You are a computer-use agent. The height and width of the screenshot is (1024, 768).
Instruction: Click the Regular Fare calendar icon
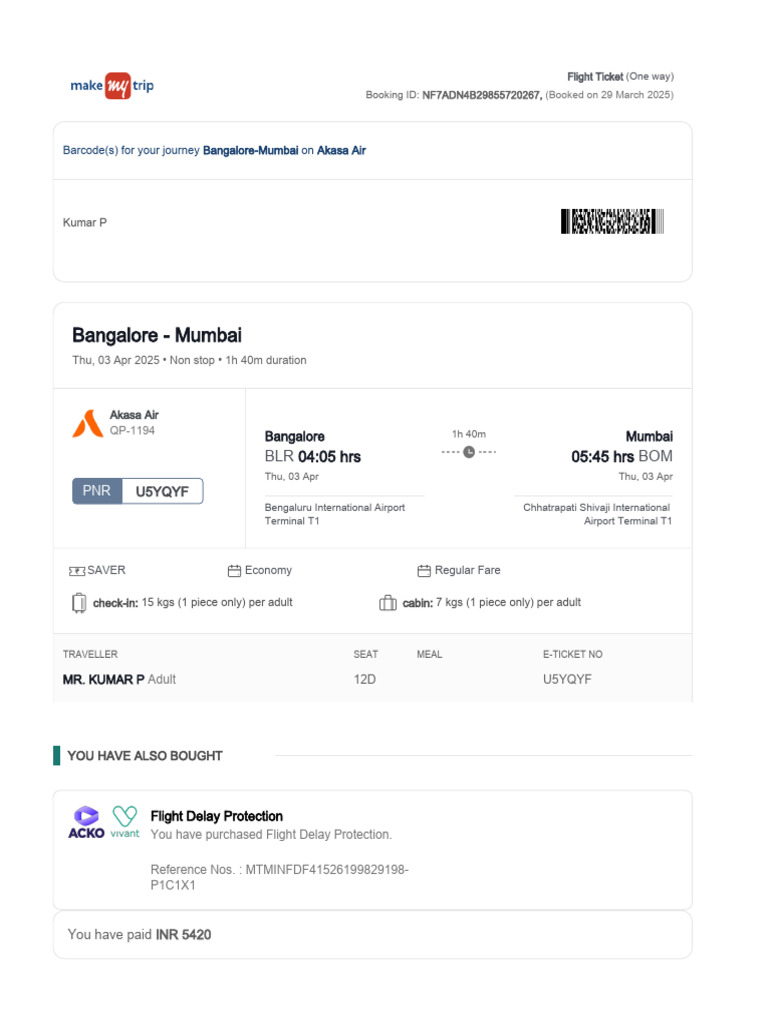424,571
